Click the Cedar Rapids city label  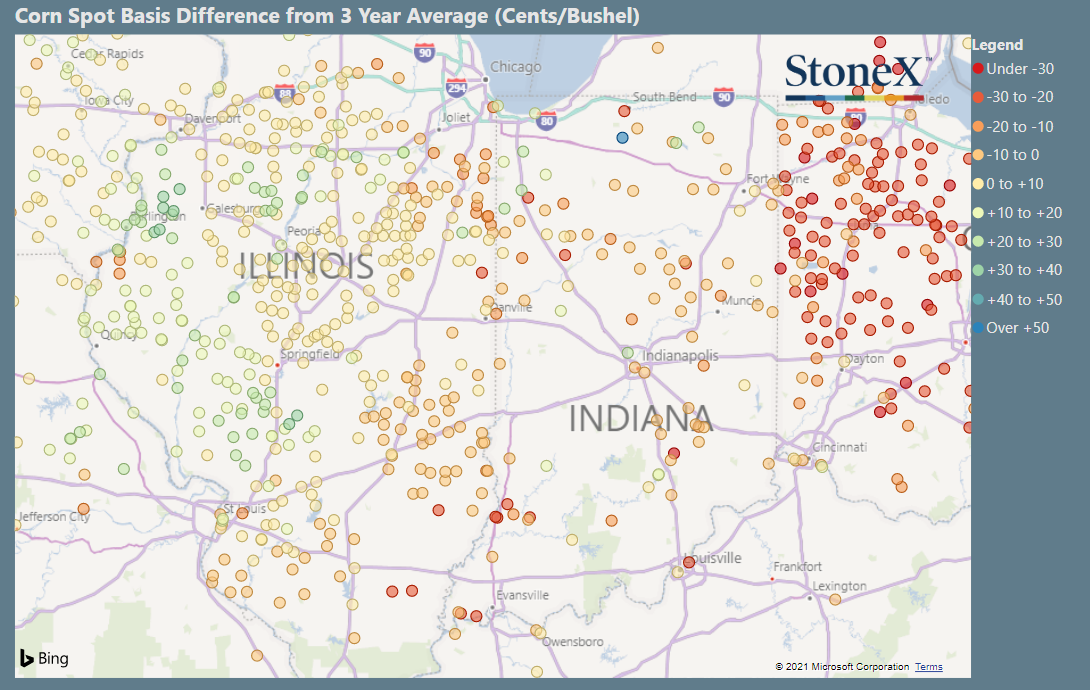pyautogui.click(x=107, y=54)
